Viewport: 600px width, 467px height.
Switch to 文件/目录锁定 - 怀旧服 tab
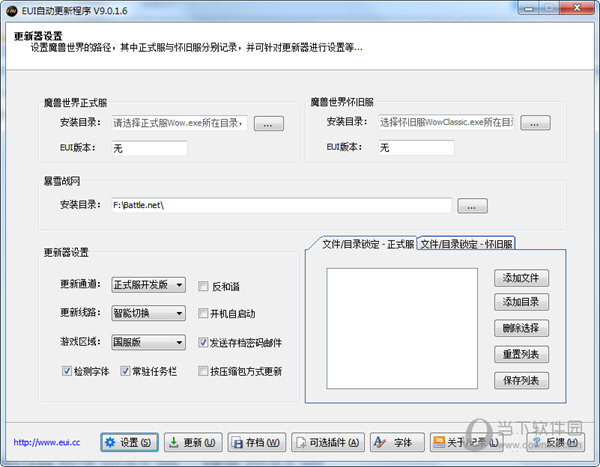coord(466,244)
